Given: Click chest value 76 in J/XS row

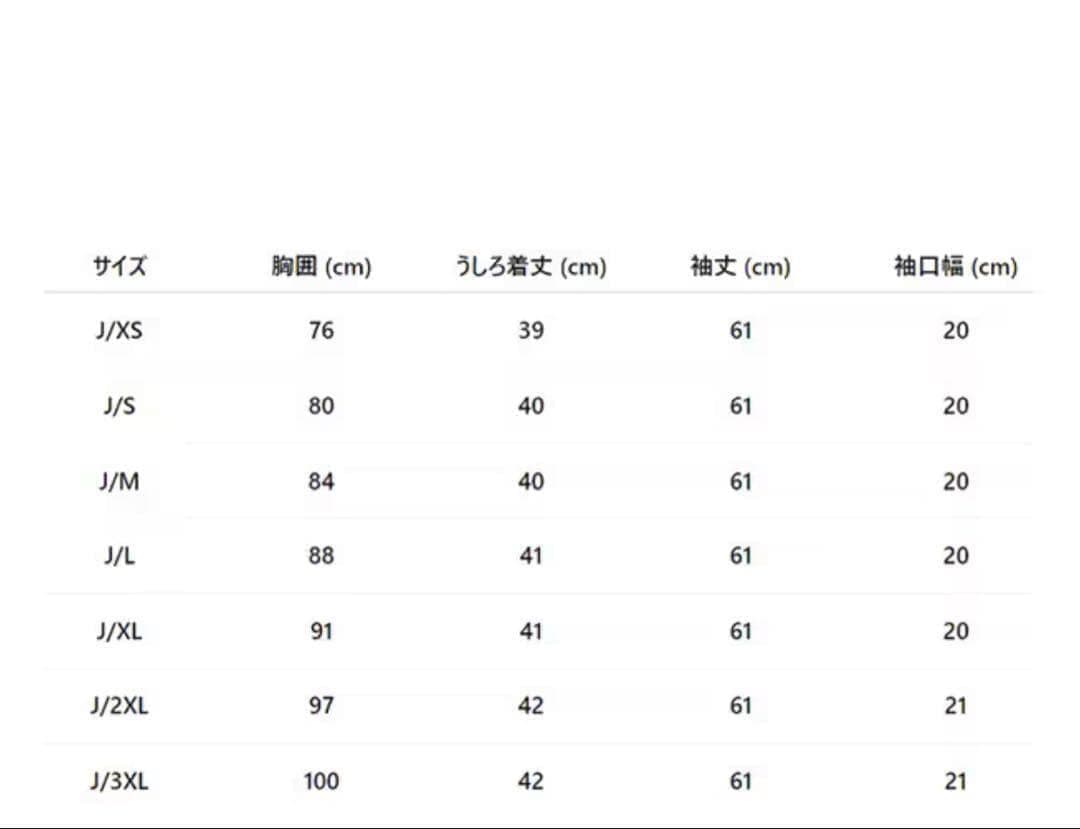Looking at the screenshot, I should click(321, 331).
